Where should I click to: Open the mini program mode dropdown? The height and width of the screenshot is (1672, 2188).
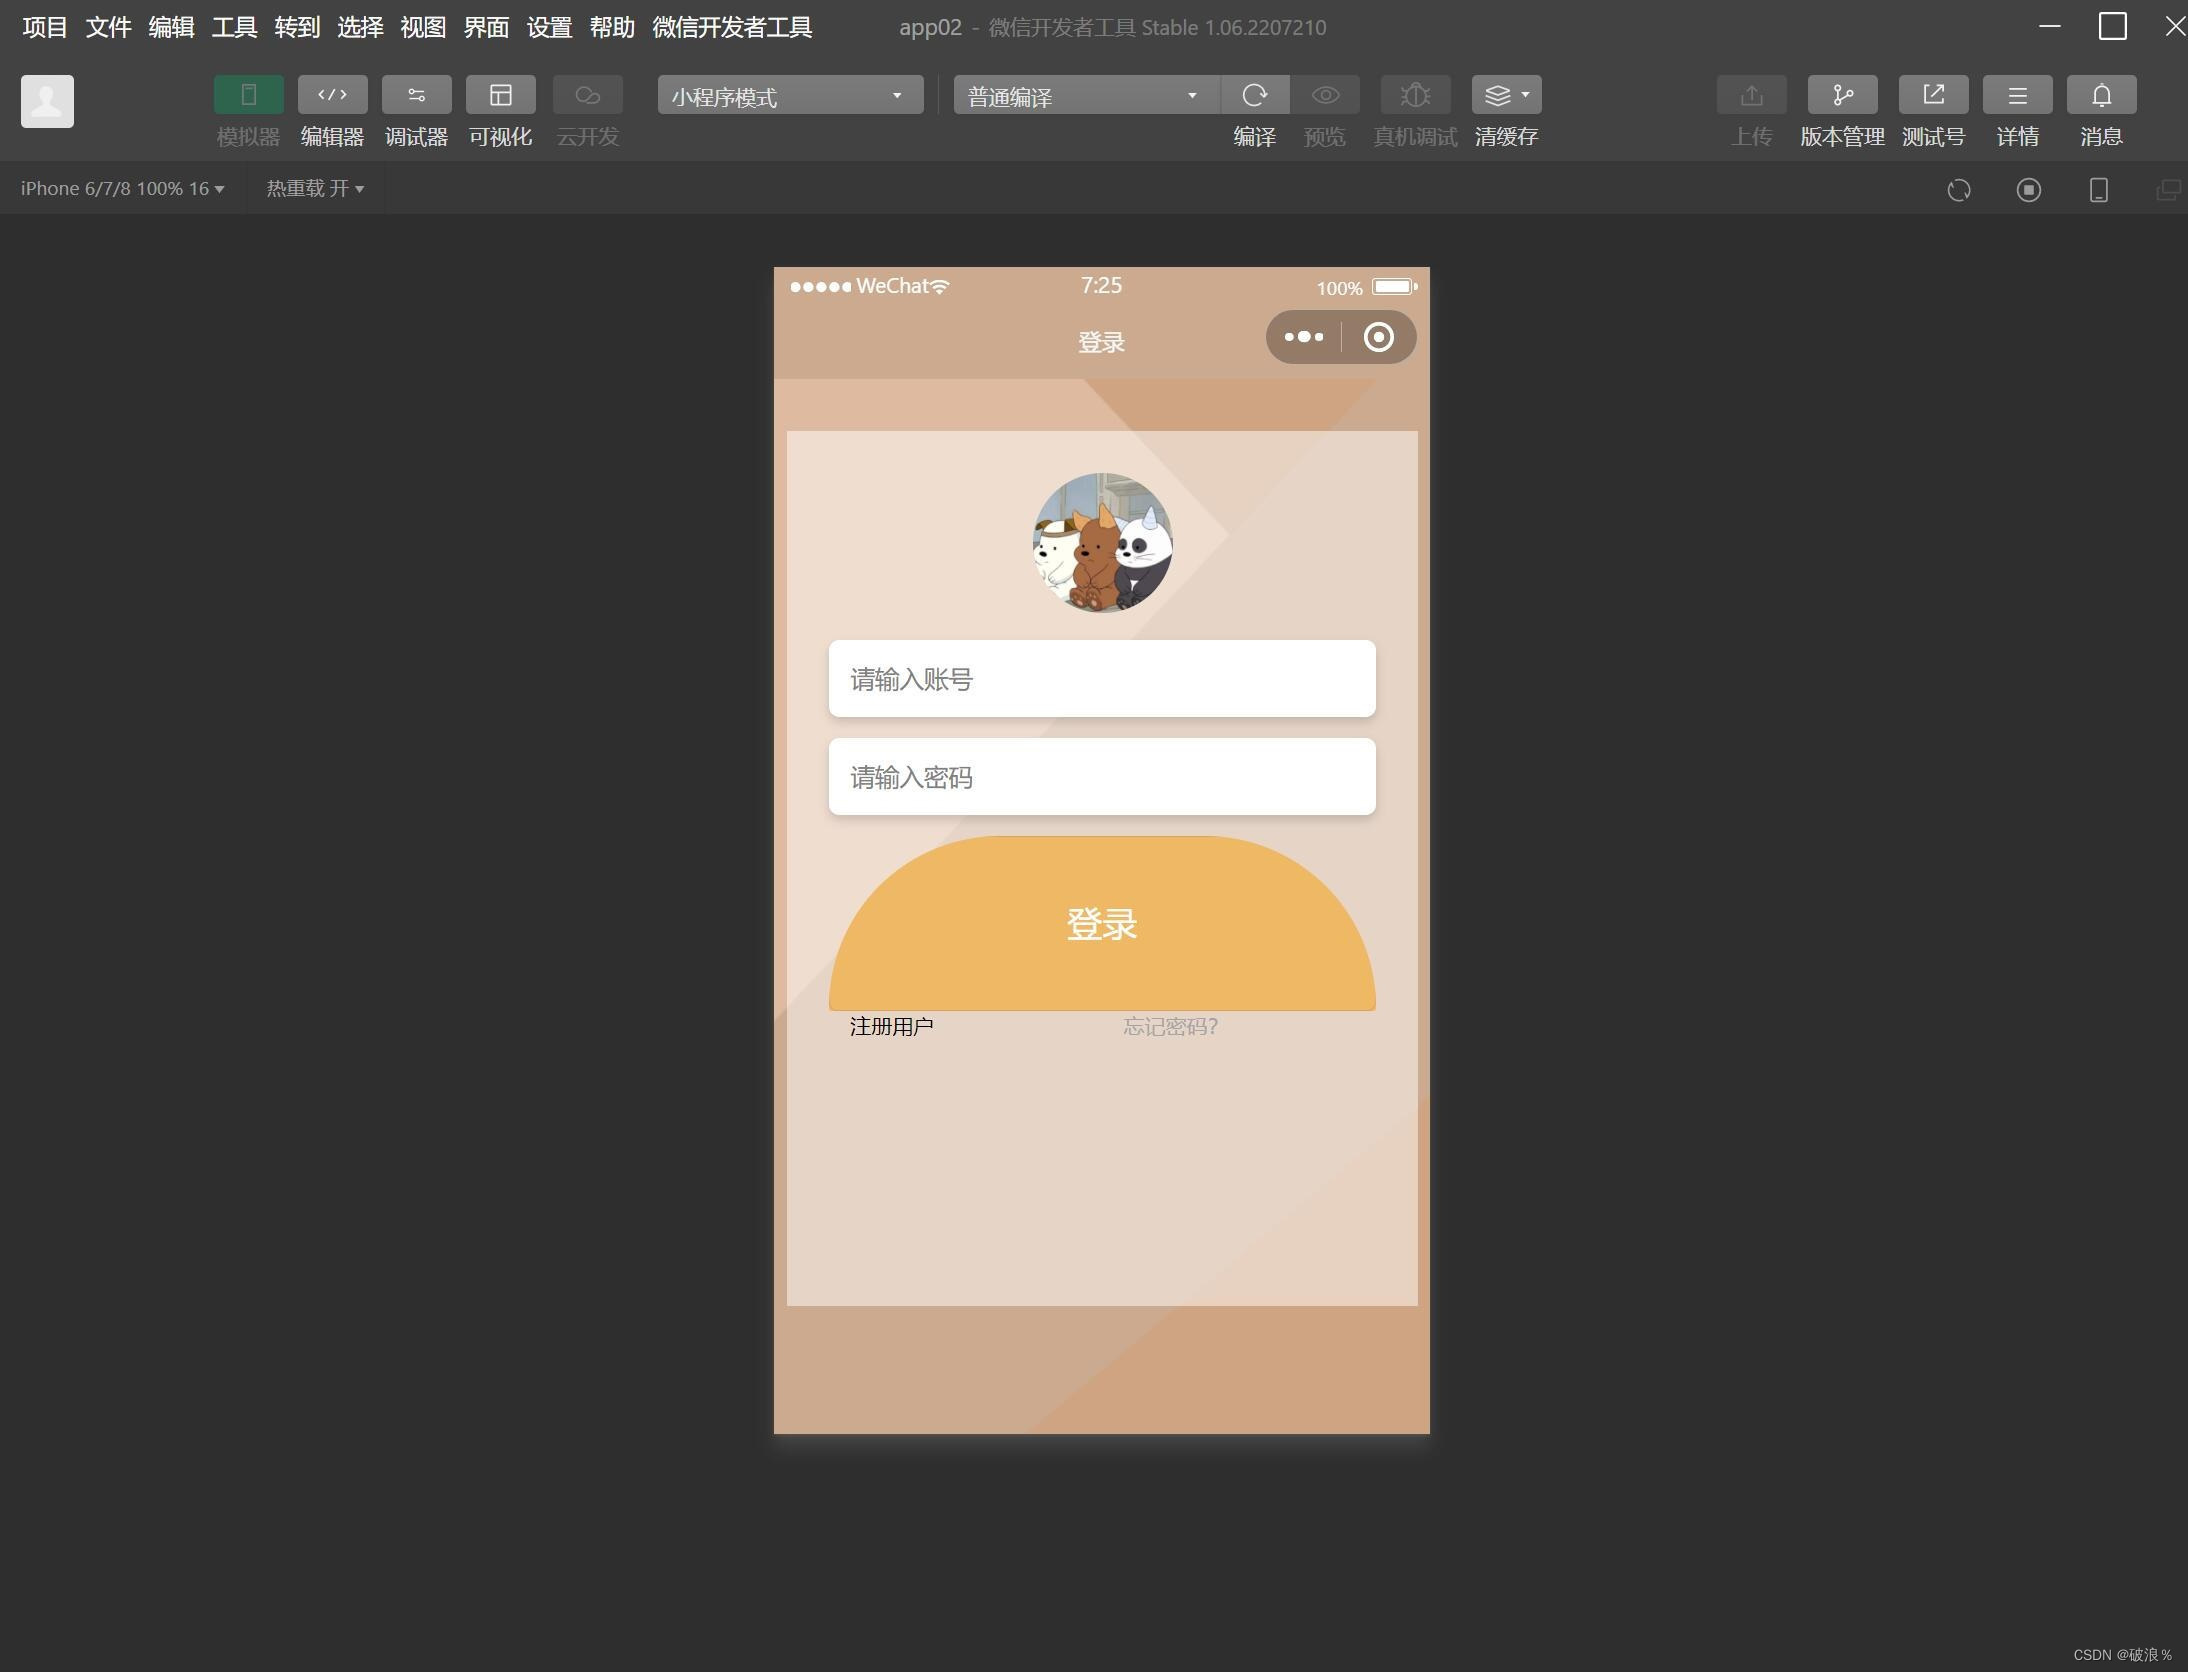click(x=790, y=95)
